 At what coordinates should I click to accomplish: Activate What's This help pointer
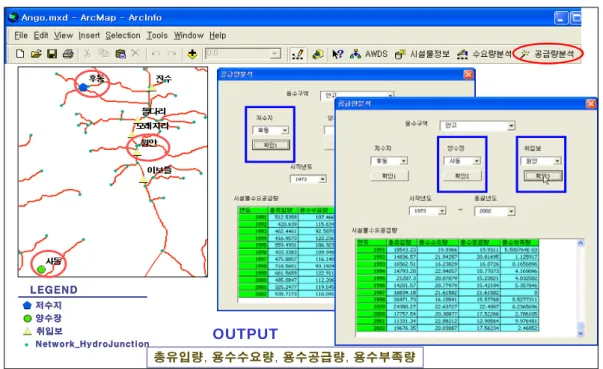pyautogui.click(x=338, y=54)
